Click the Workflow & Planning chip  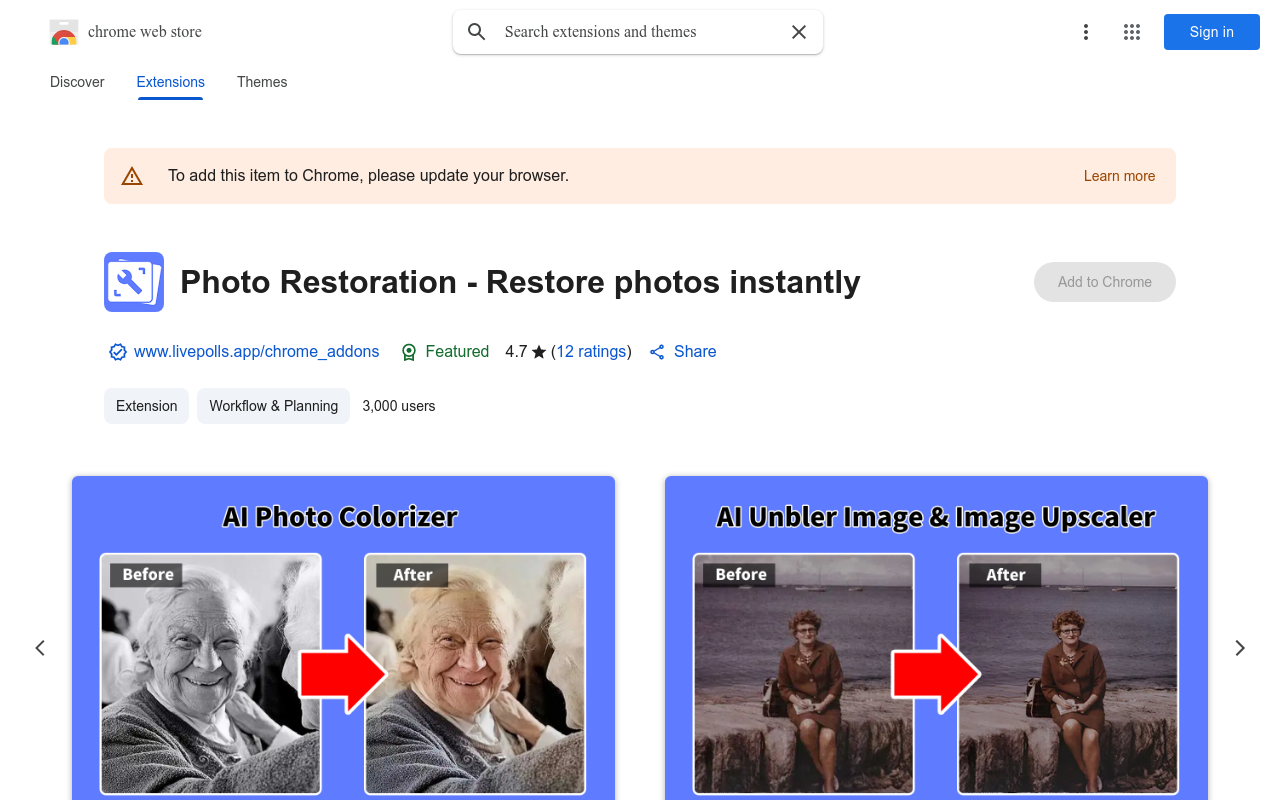[273, 406]
